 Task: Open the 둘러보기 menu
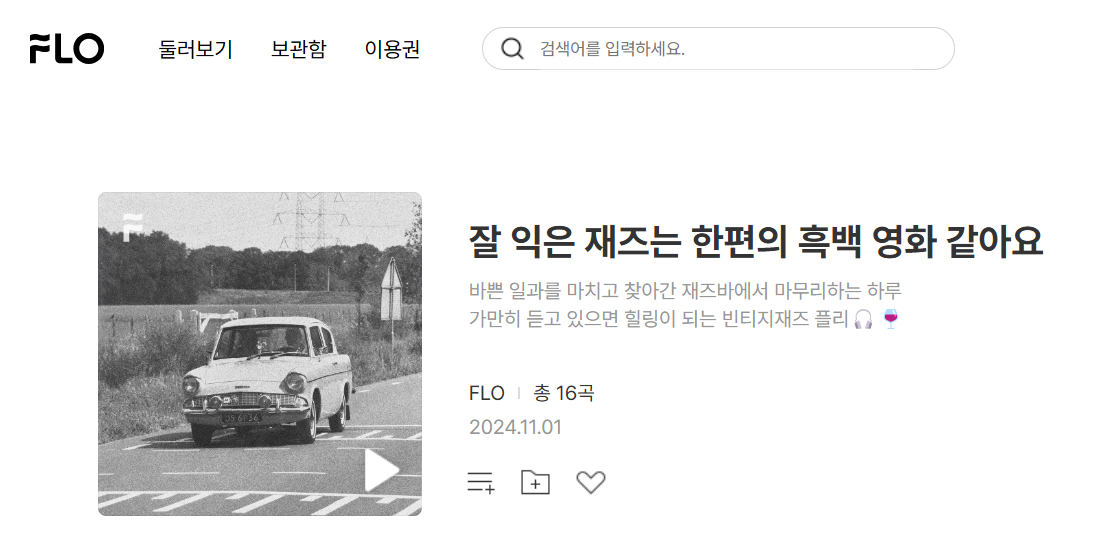[195, 49]
